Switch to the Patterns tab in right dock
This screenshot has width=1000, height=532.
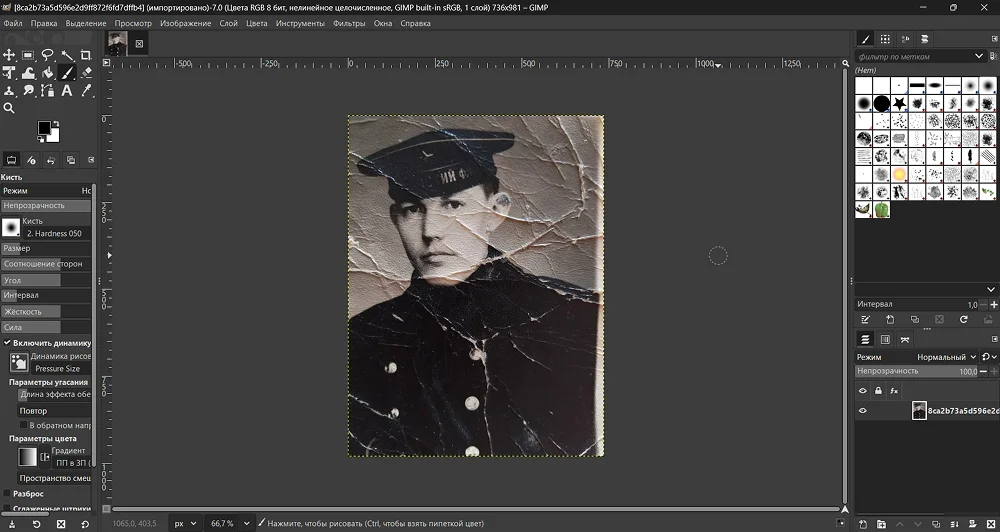click(x=885, y=39)
